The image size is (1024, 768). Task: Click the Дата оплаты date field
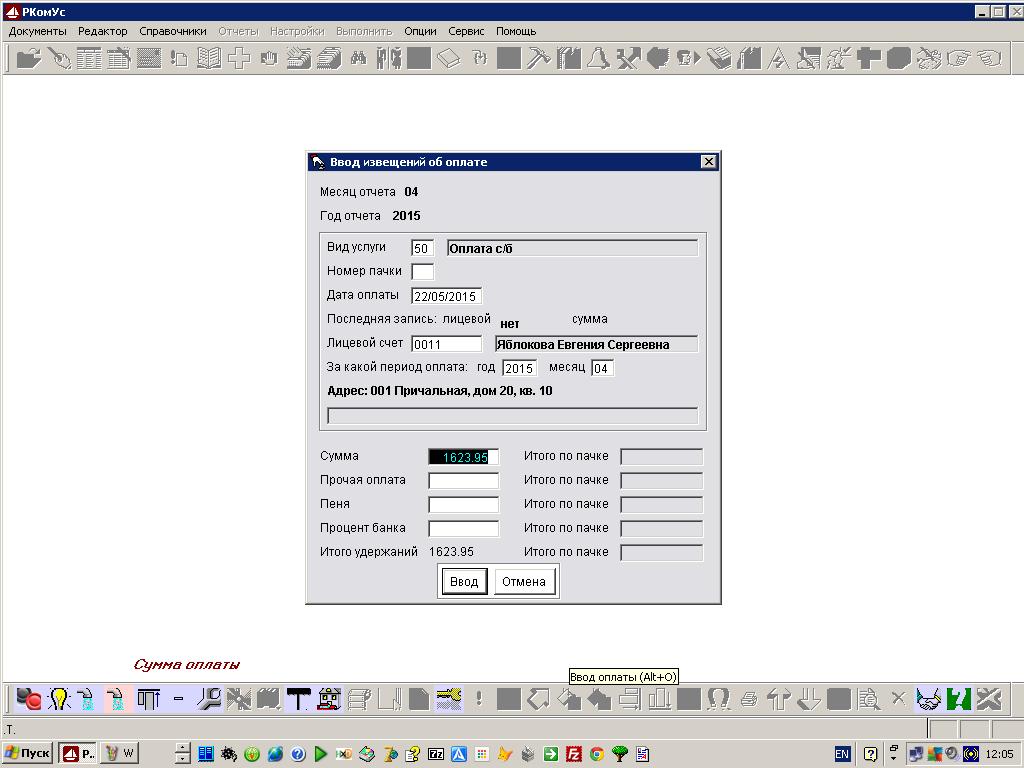pos(446,296)
